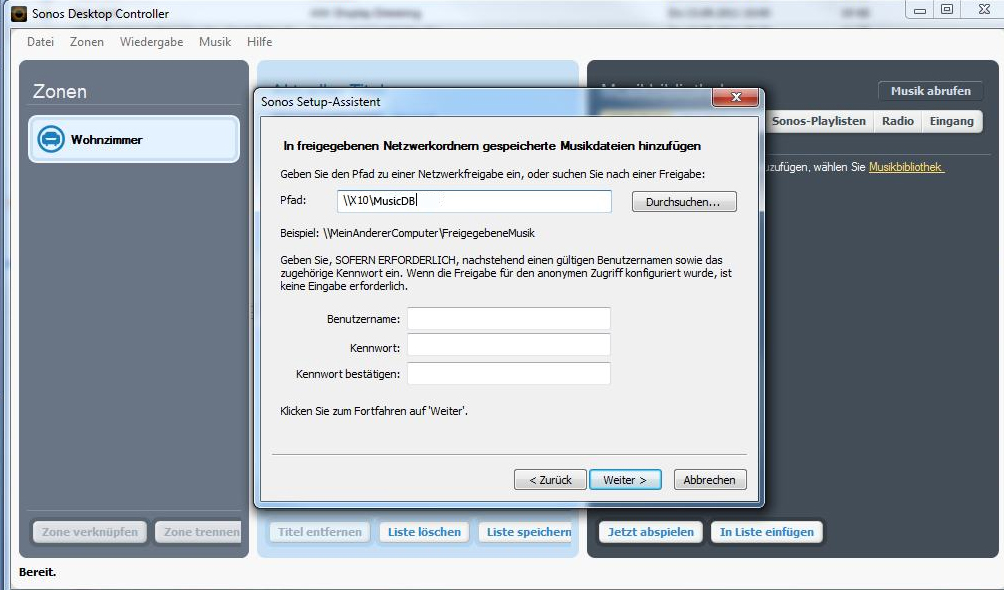Continue with the Weiter button

point(625,480)
